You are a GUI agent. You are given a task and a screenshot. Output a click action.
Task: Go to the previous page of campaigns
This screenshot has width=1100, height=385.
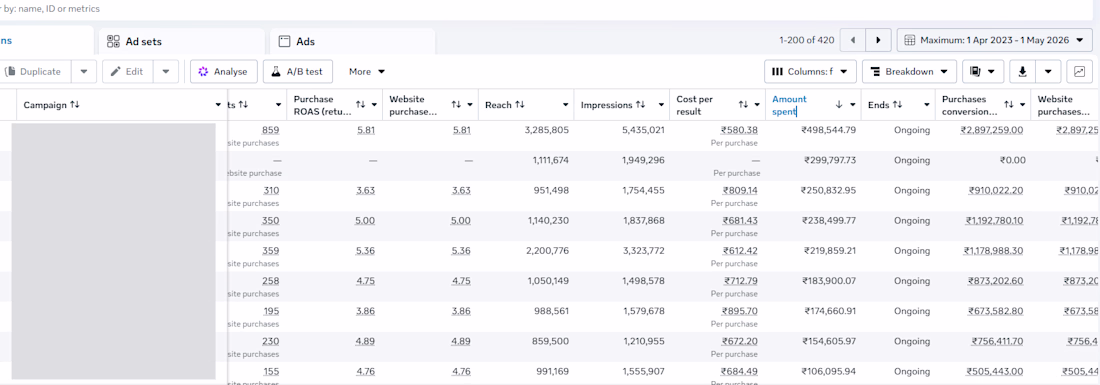pyautogui.click(x=852, y=41)
